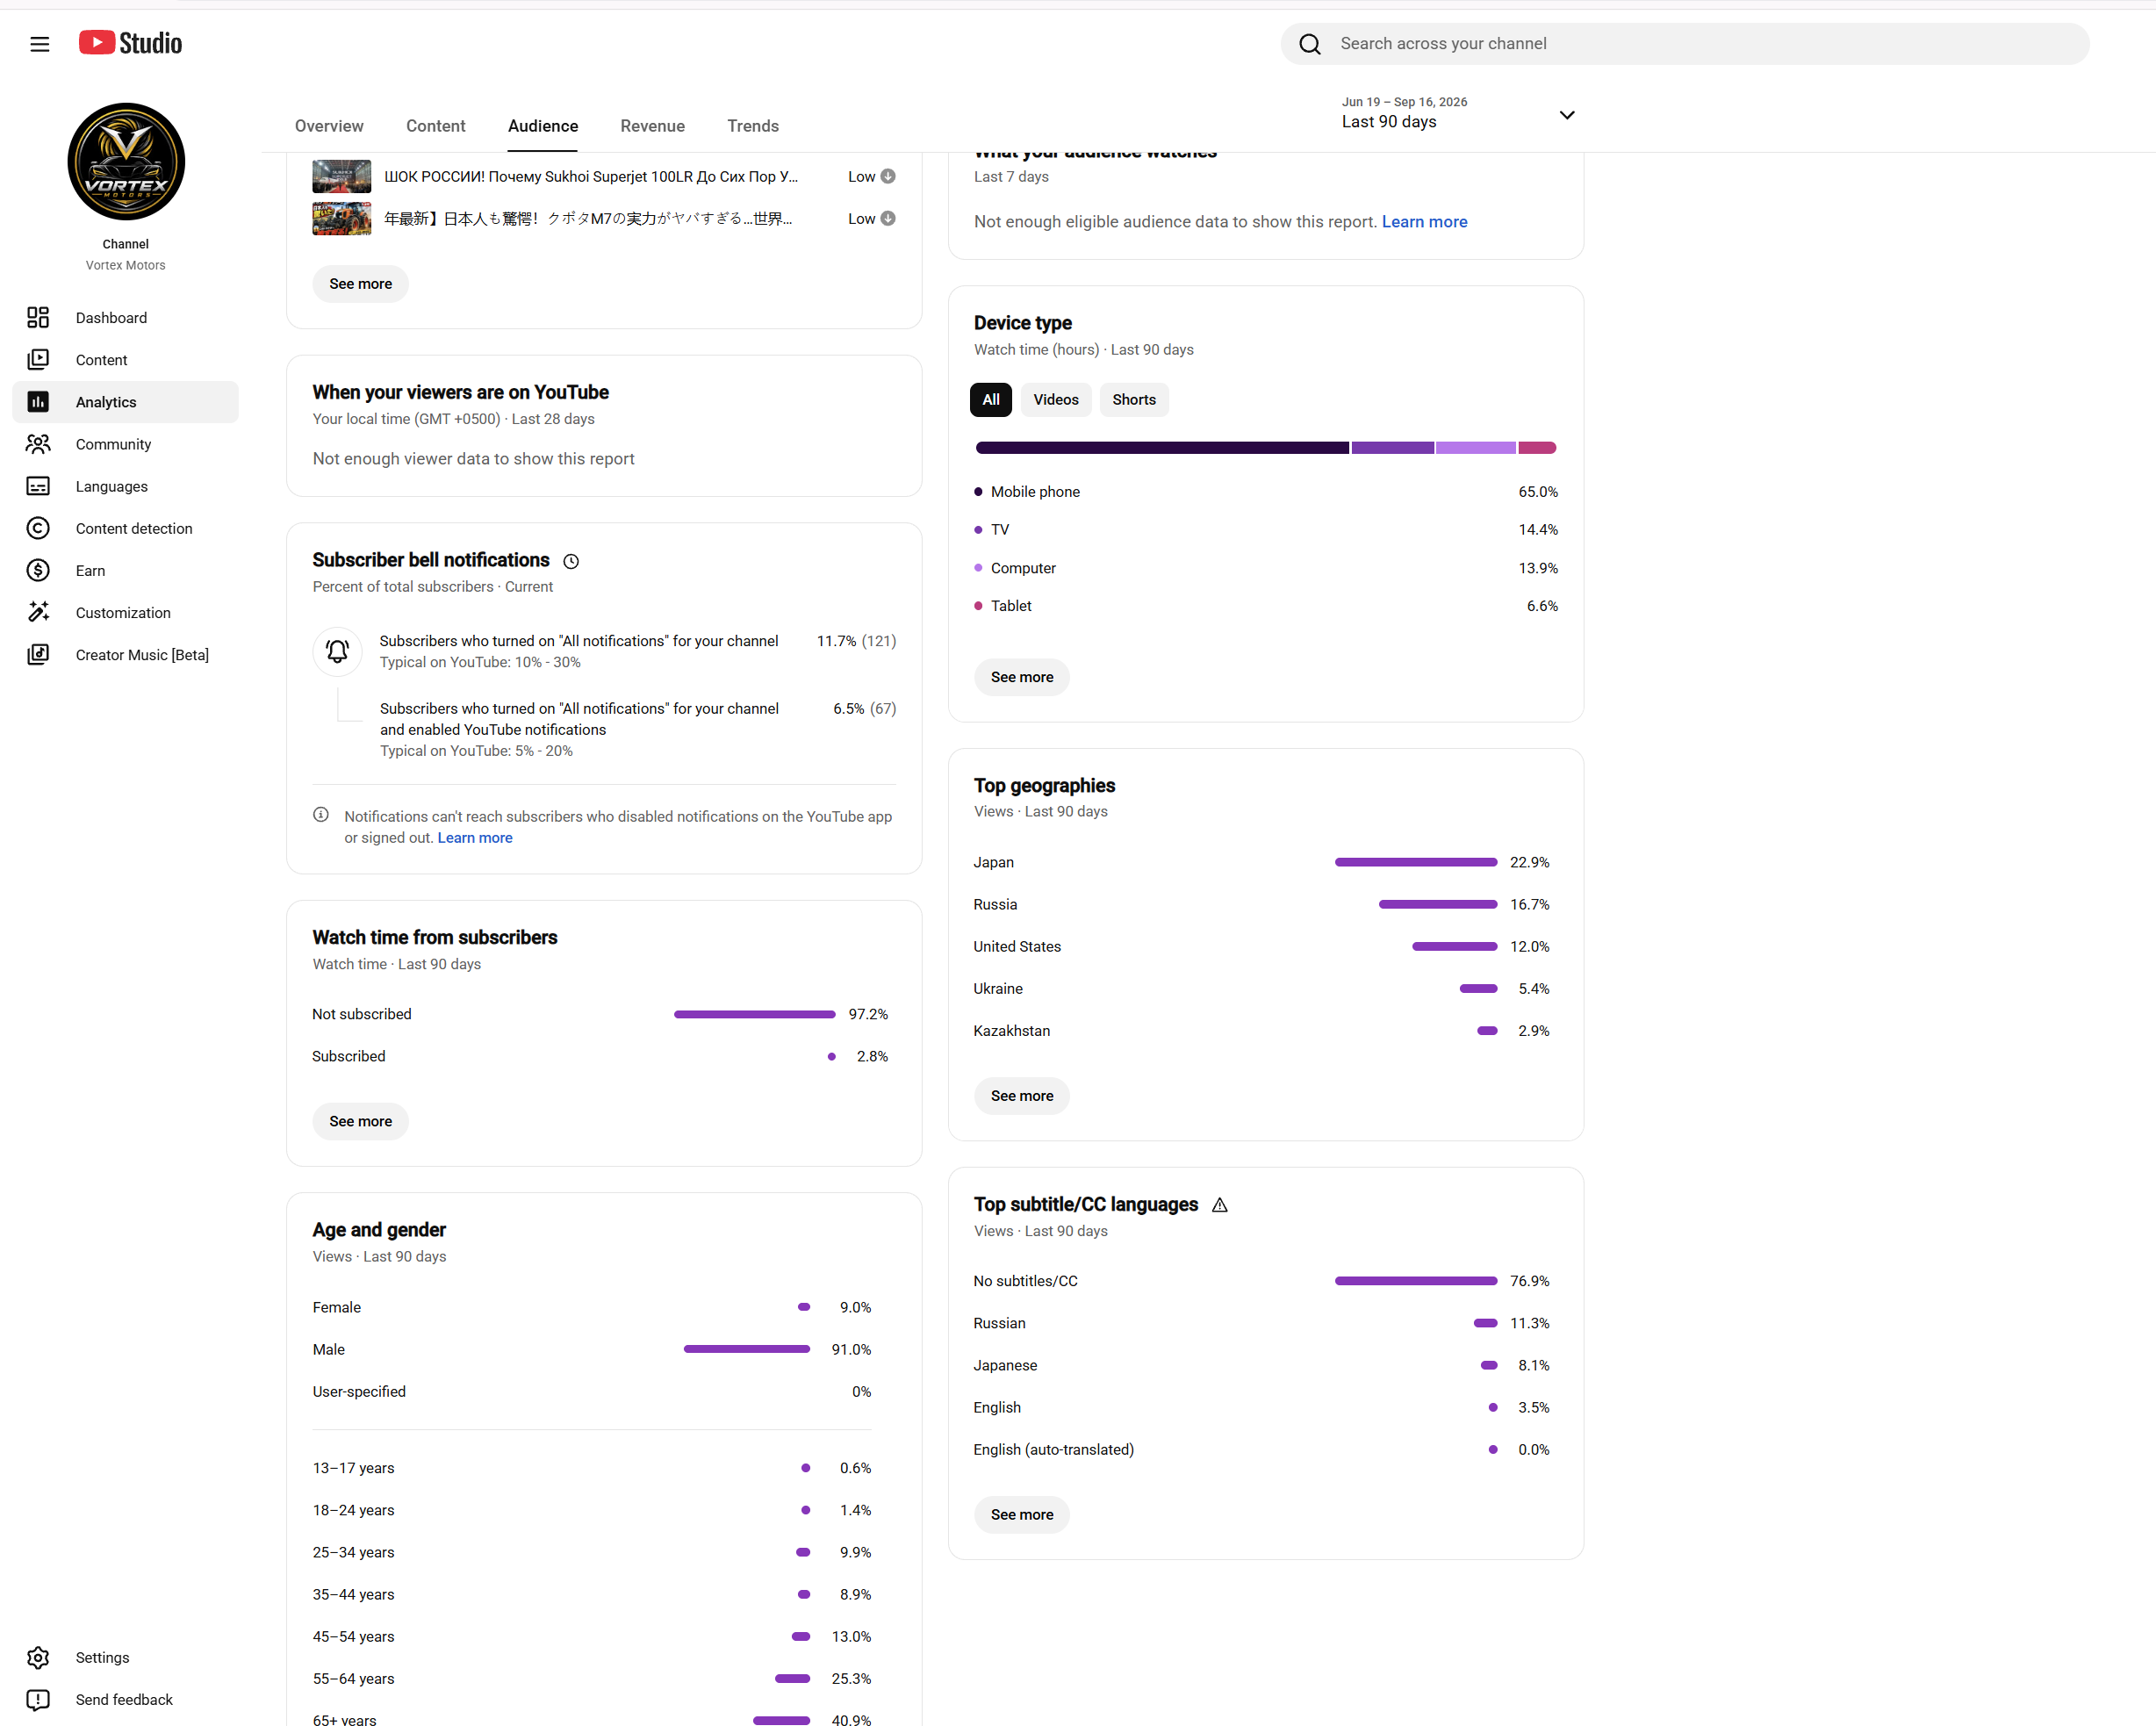
Task: Select the Videos device type filter
Action: click(x=1055, y=399)
